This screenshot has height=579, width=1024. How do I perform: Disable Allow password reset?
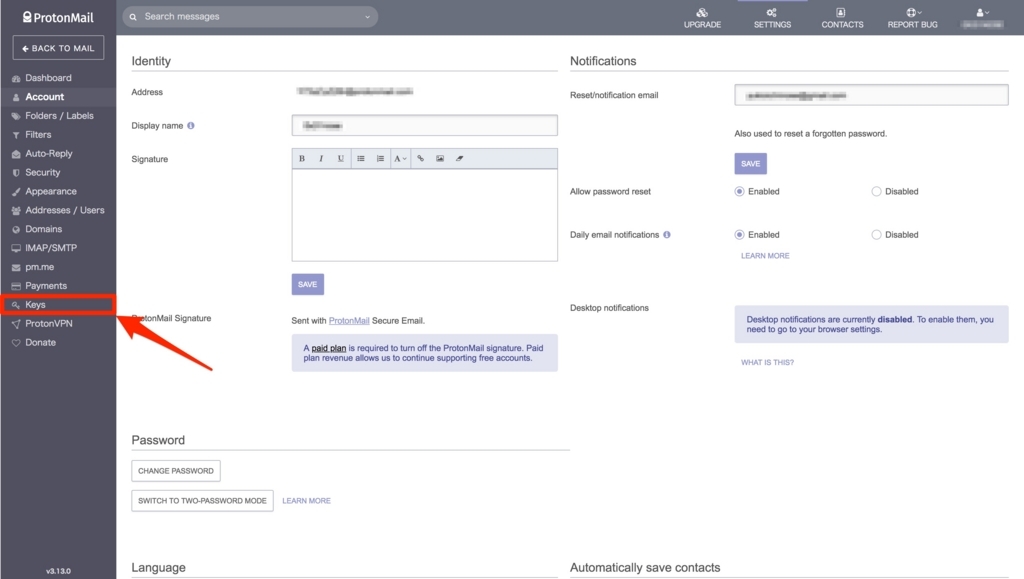pyautogui.click(x=876, y=191)
